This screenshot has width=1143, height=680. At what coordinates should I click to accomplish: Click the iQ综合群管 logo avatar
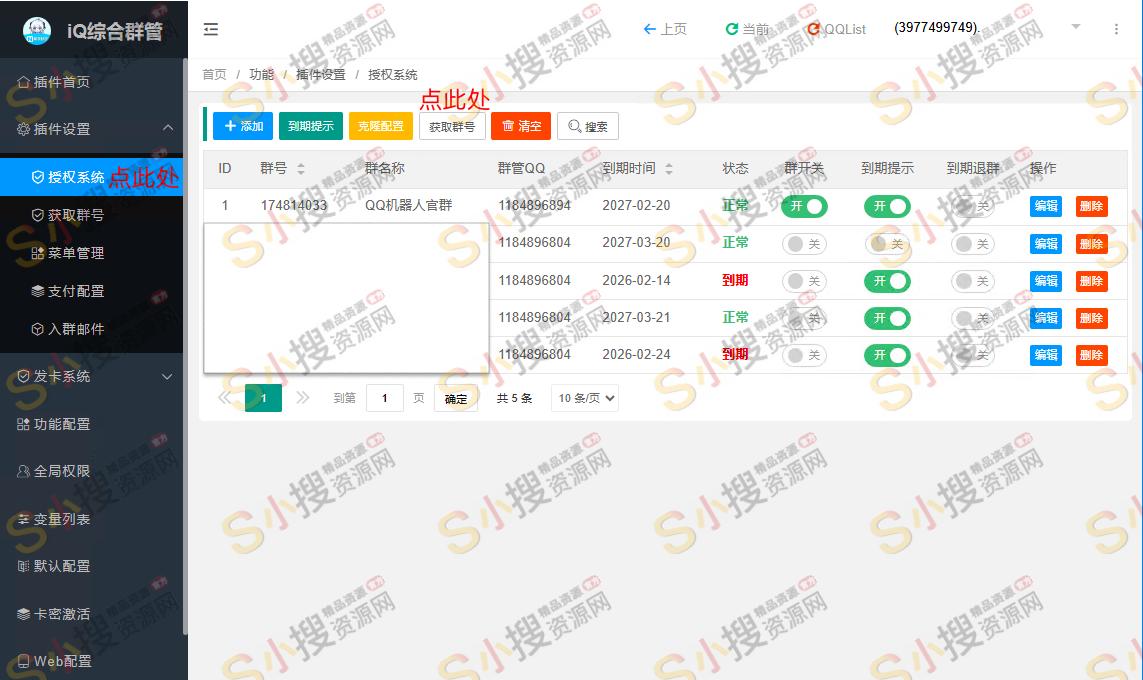(36, 31)
